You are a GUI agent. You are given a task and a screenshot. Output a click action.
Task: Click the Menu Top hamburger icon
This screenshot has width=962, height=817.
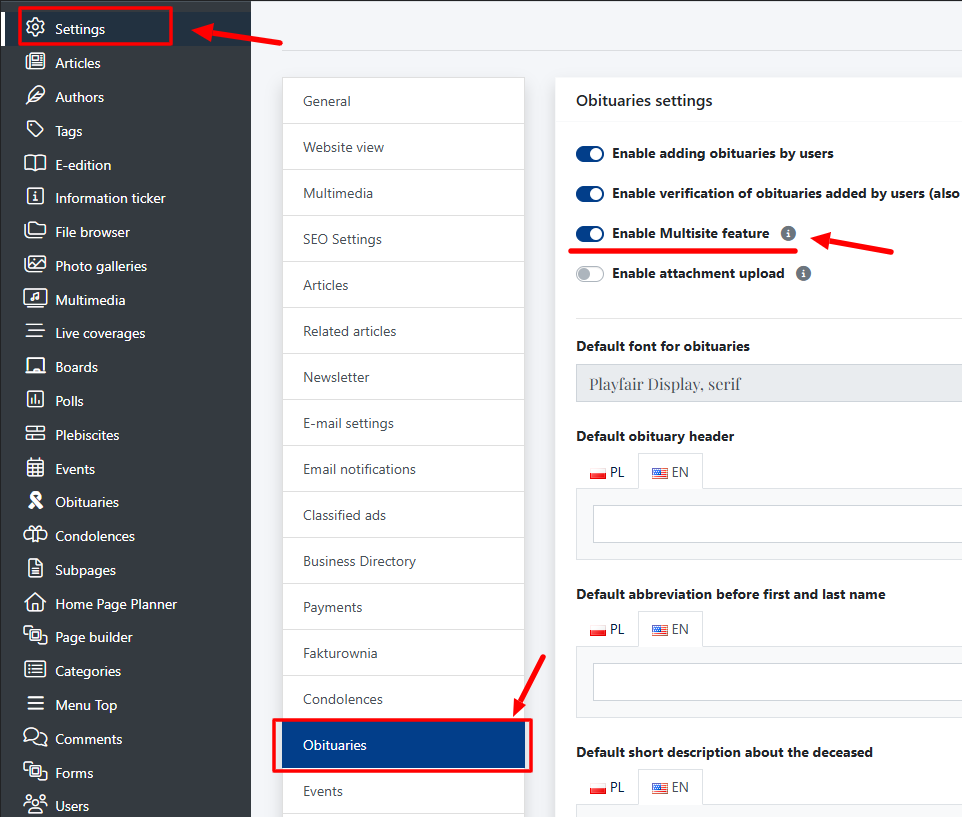coord(35,703)
